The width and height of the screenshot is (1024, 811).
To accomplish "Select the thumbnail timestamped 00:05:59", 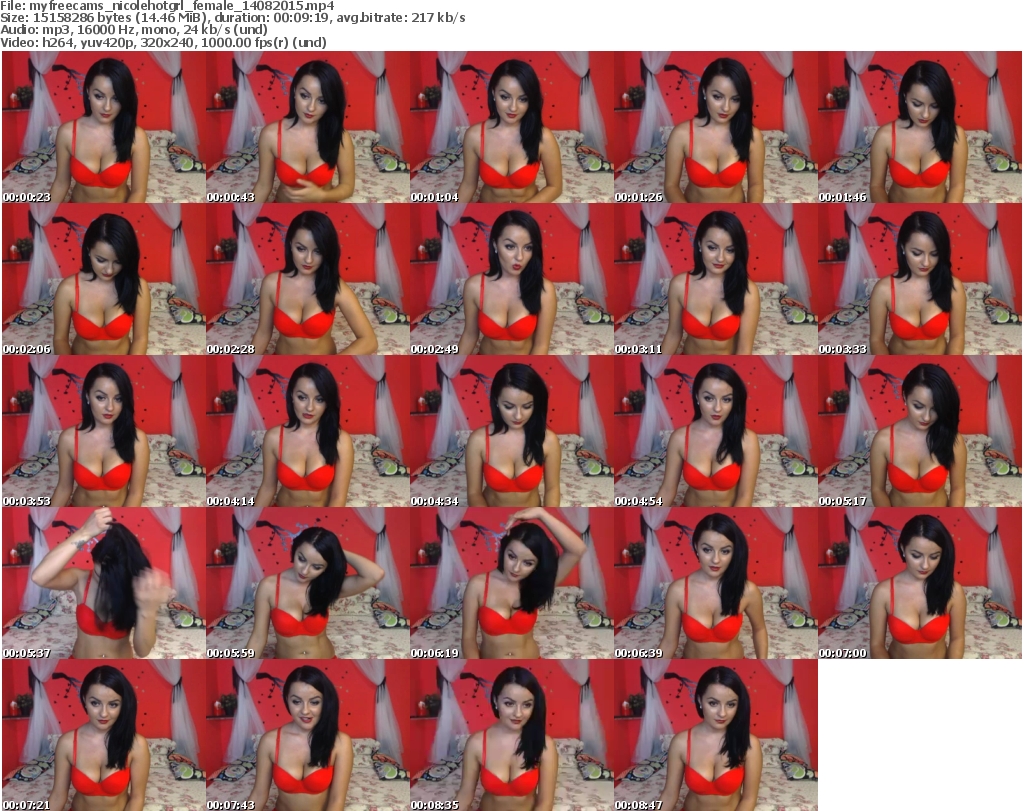I will (x=308, y=583).
